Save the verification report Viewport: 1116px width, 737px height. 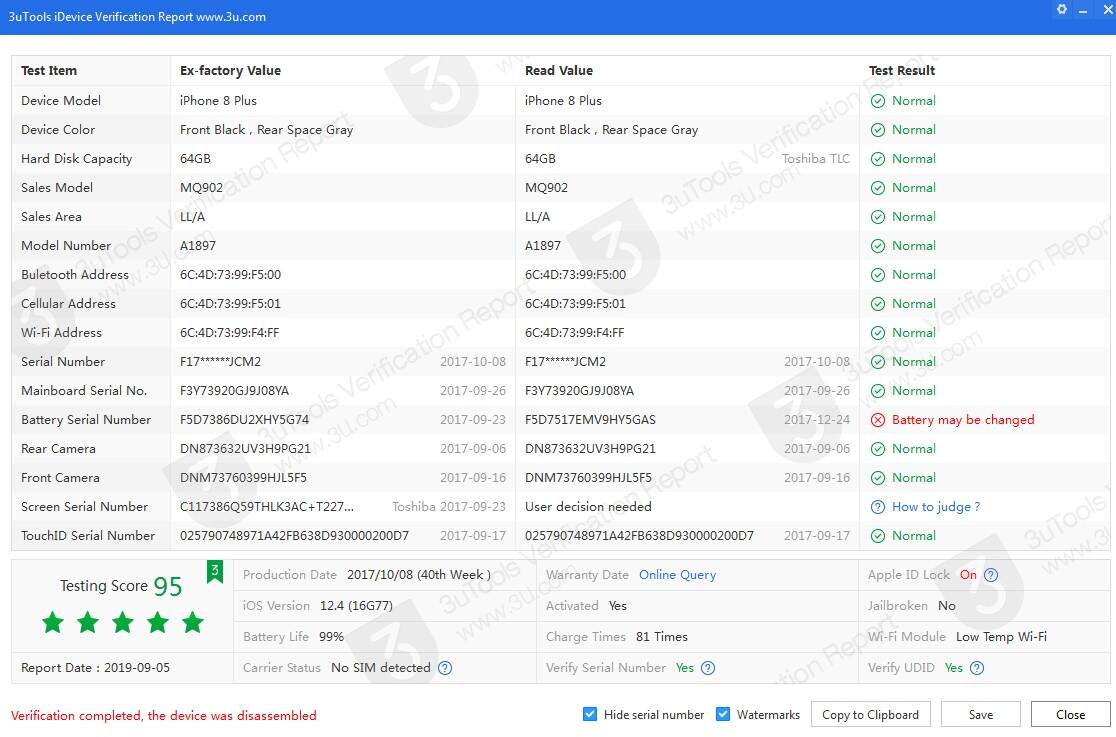[x=980, y=714]
